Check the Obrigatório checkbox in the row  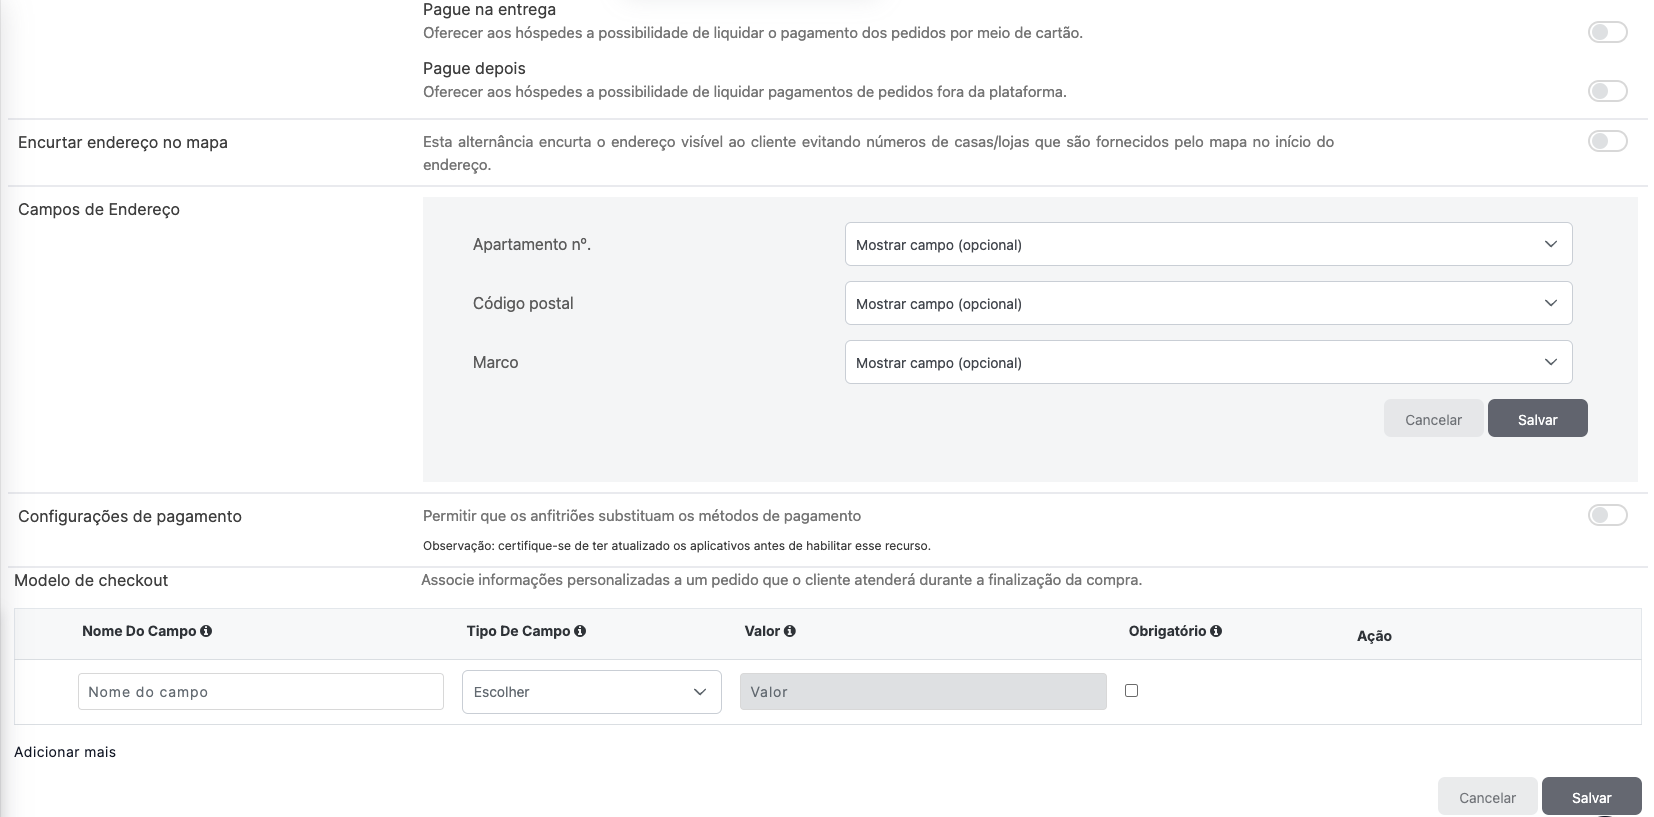click(x=1131, y=691)
